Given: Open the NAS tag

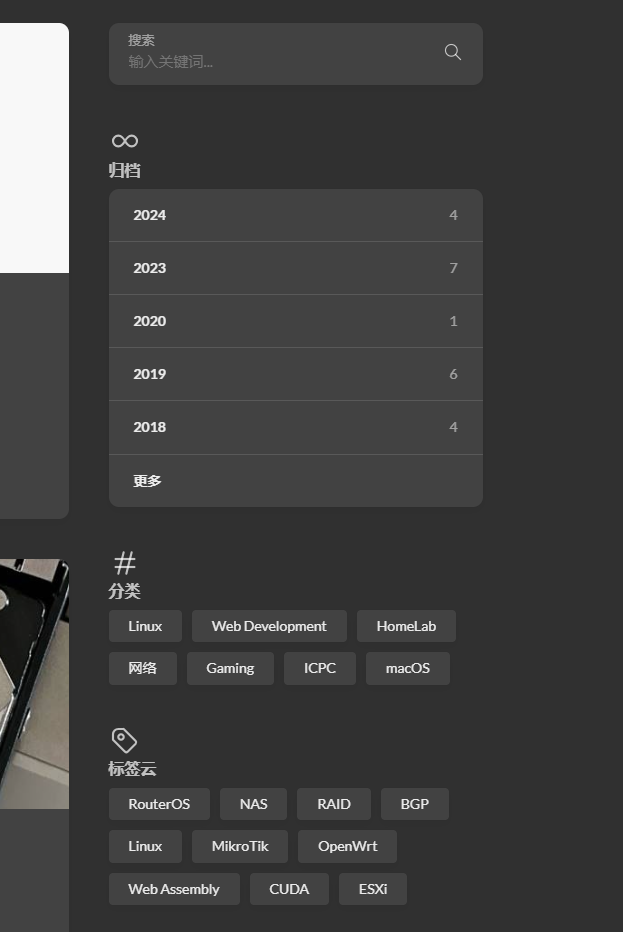Looking at the screenshot, I should click(x=253, y=804).
